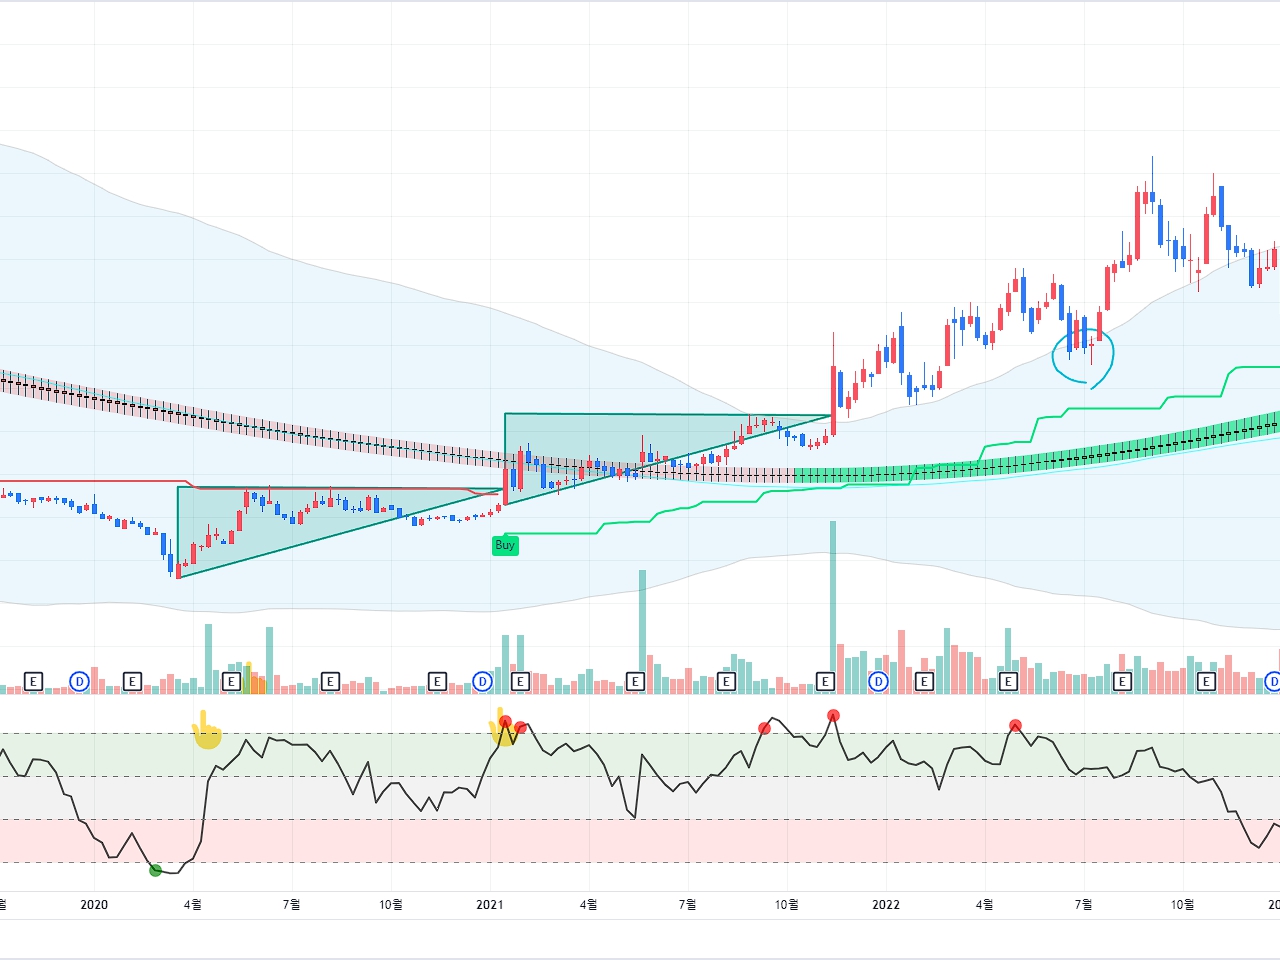
Task: Open the dividend D marker before 2020
Action: (80, 682)
